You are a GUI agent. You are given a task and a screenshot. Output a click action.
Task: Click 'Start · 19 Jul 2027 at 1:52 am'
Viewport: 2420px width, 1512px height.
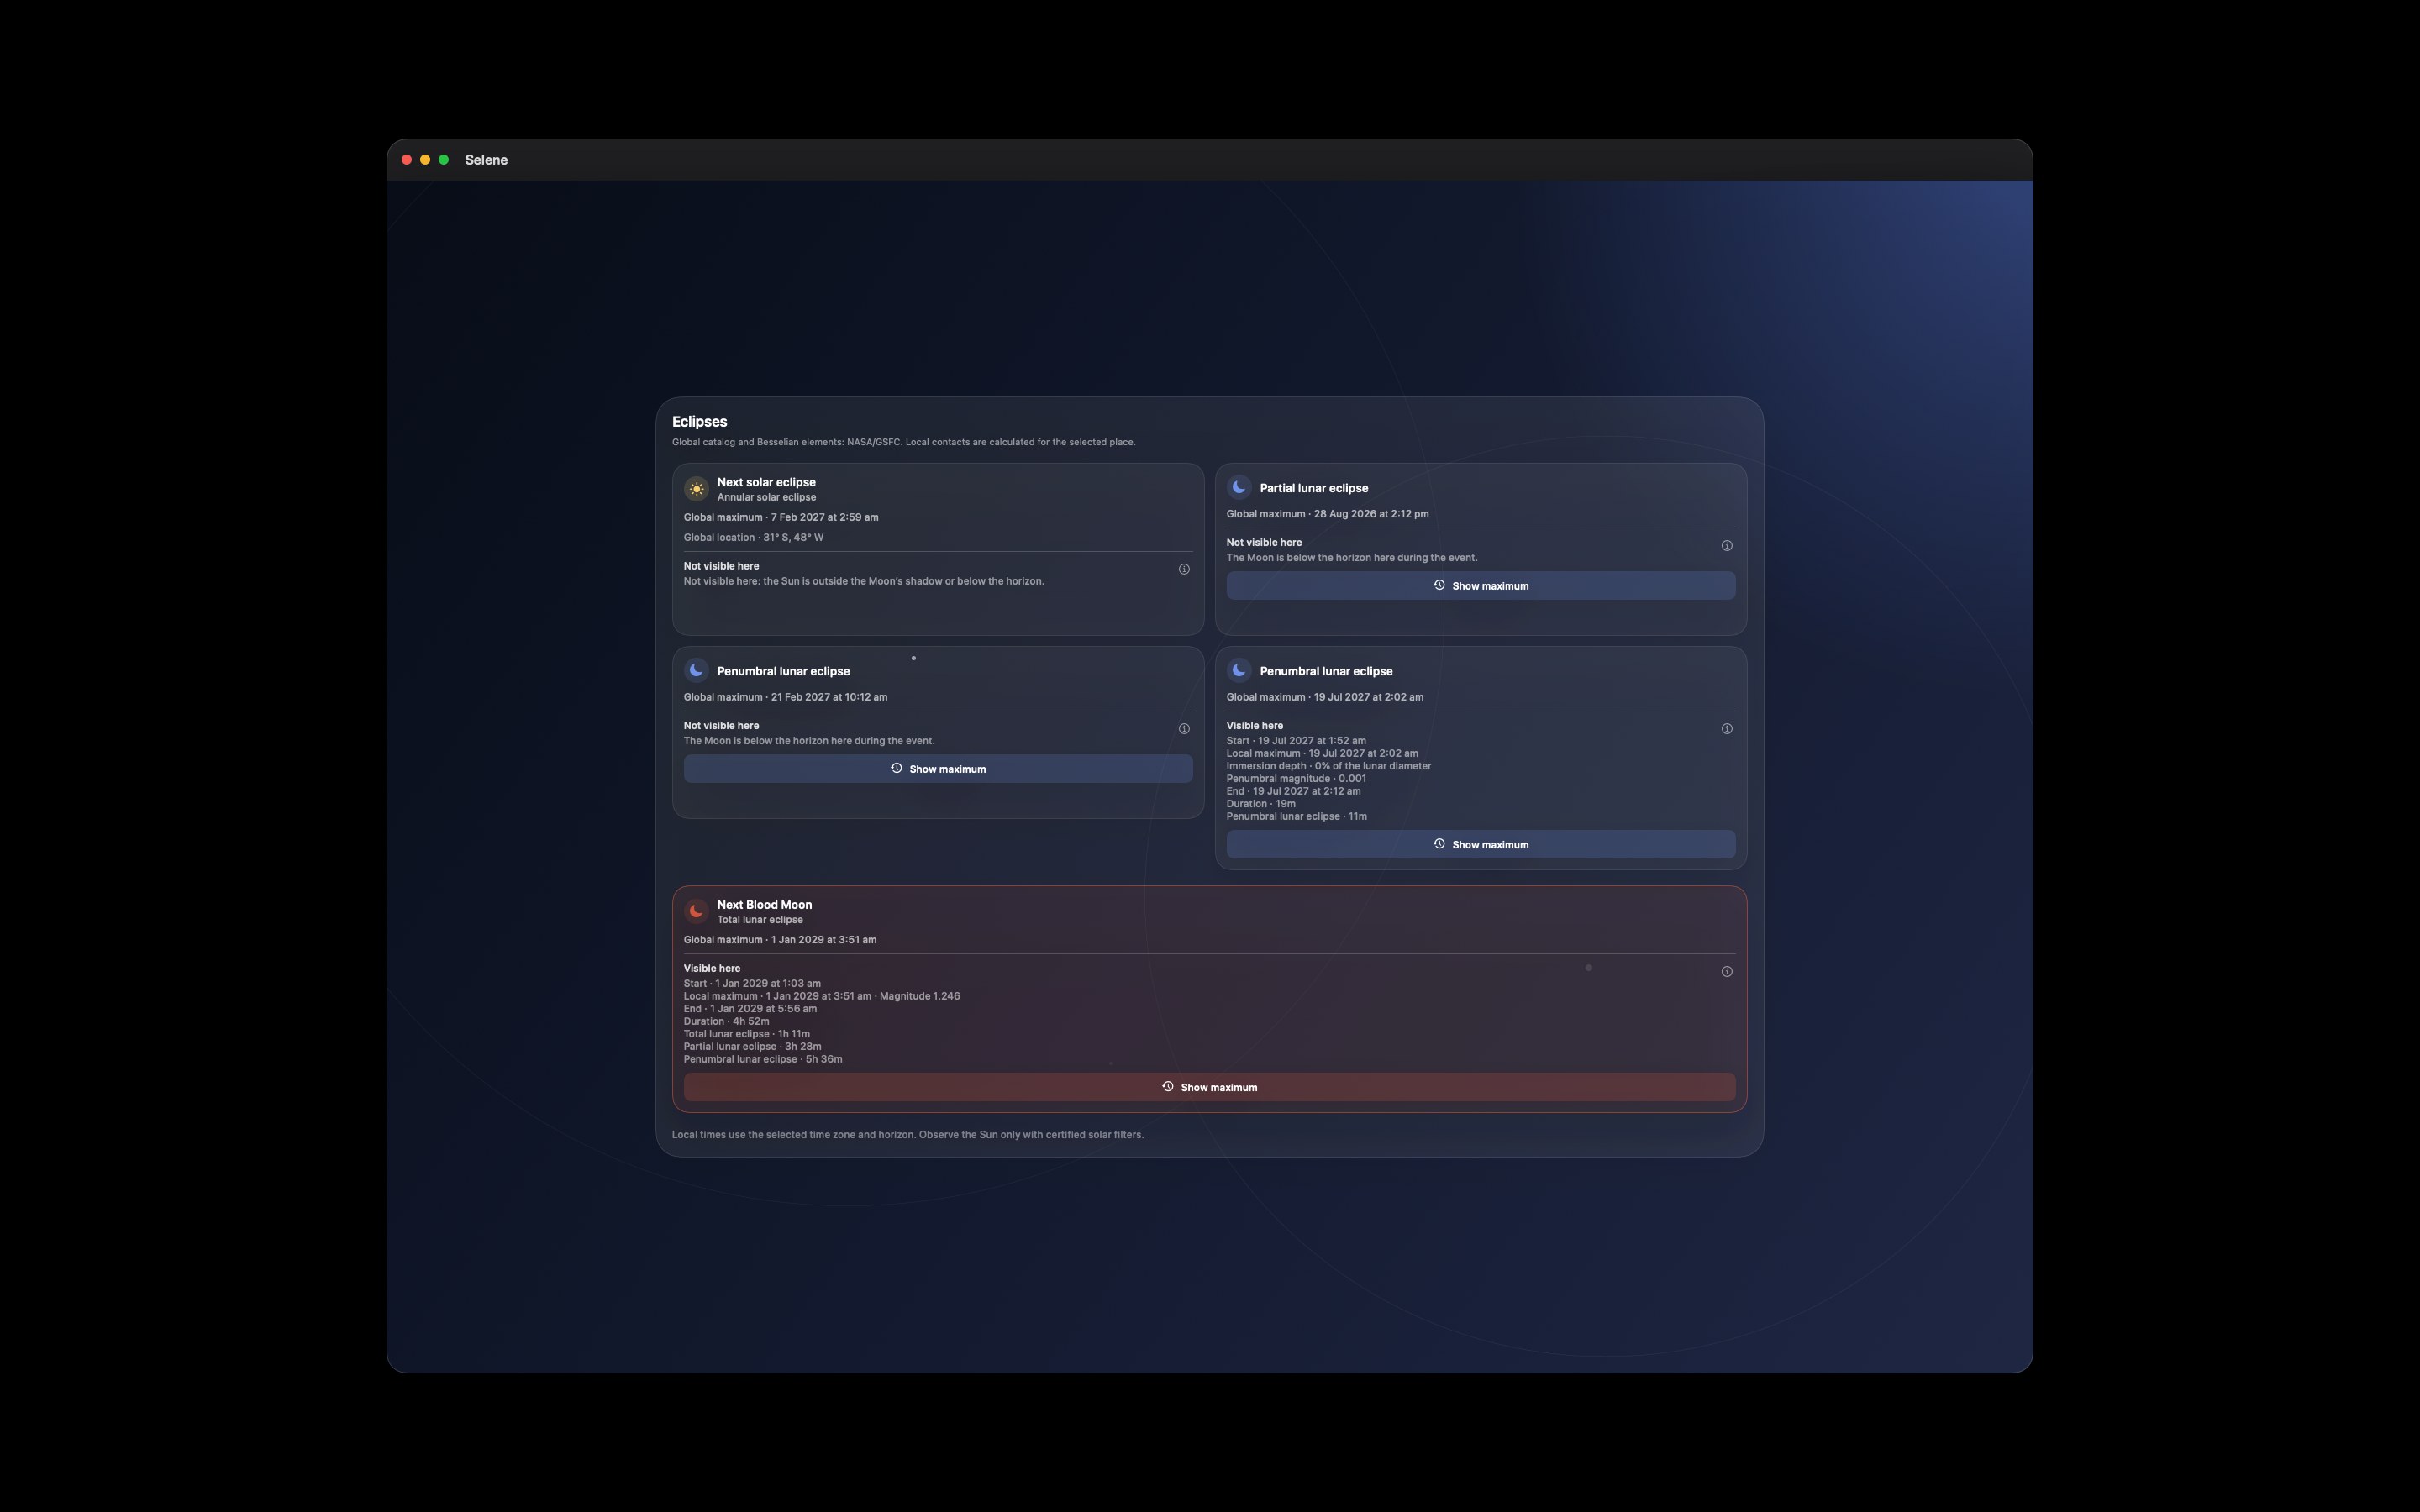pos(1296,741)
